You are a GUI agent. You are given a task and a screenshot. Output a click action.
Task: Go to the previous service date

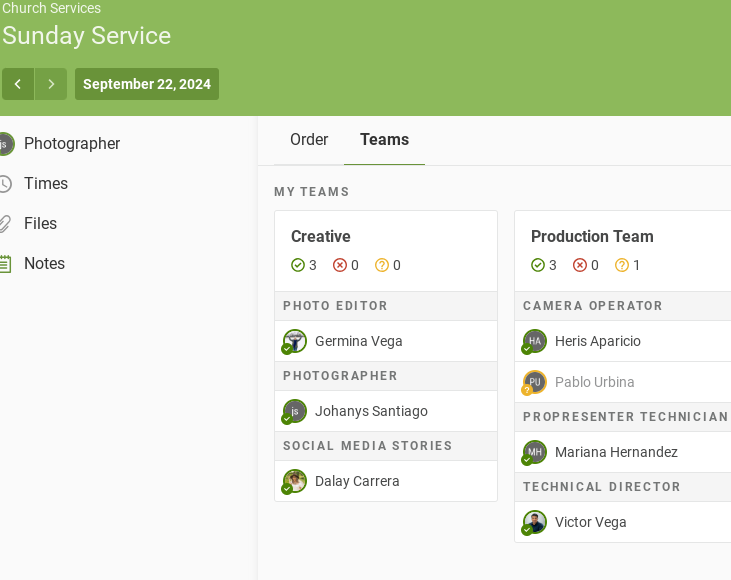[x=18, y=84]
